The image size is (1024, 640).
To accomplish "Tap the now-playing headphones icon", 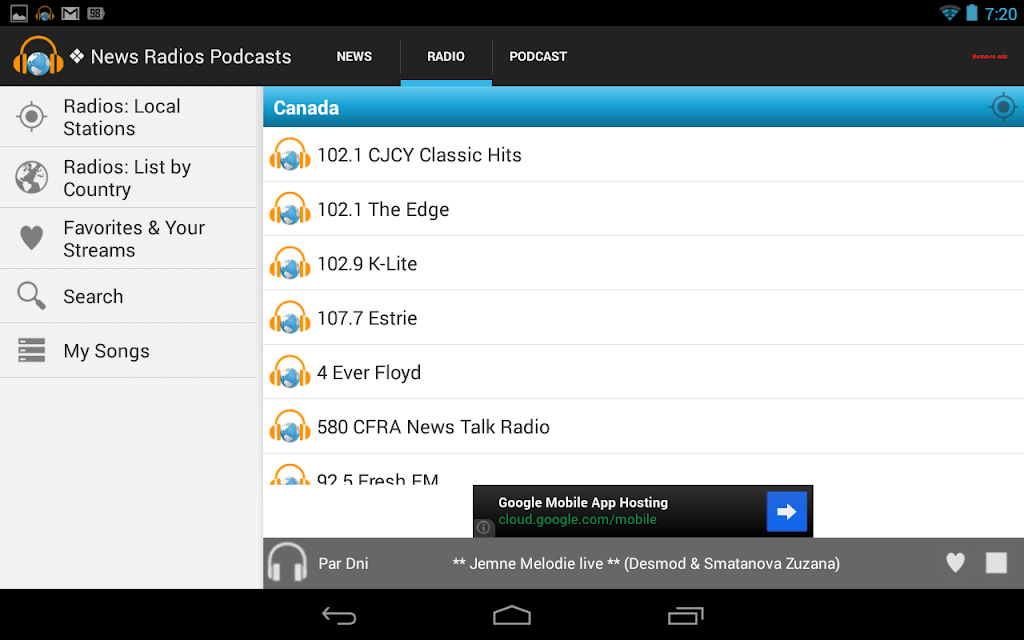I will tap(287, 563).
